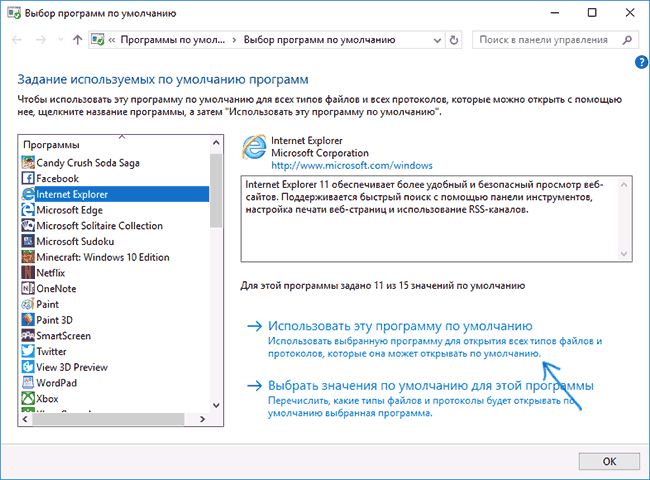Click Использовать эту программу по умолчанию
This screenshot has width=650, height=480.
pyautogui.click(x=400, y=326)
